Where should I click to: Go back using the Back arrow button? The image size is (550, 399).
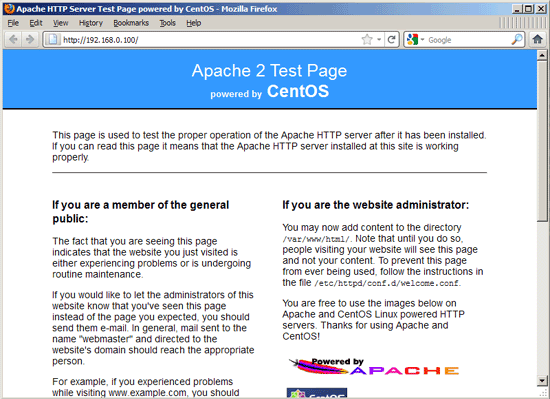click(13, 39)
